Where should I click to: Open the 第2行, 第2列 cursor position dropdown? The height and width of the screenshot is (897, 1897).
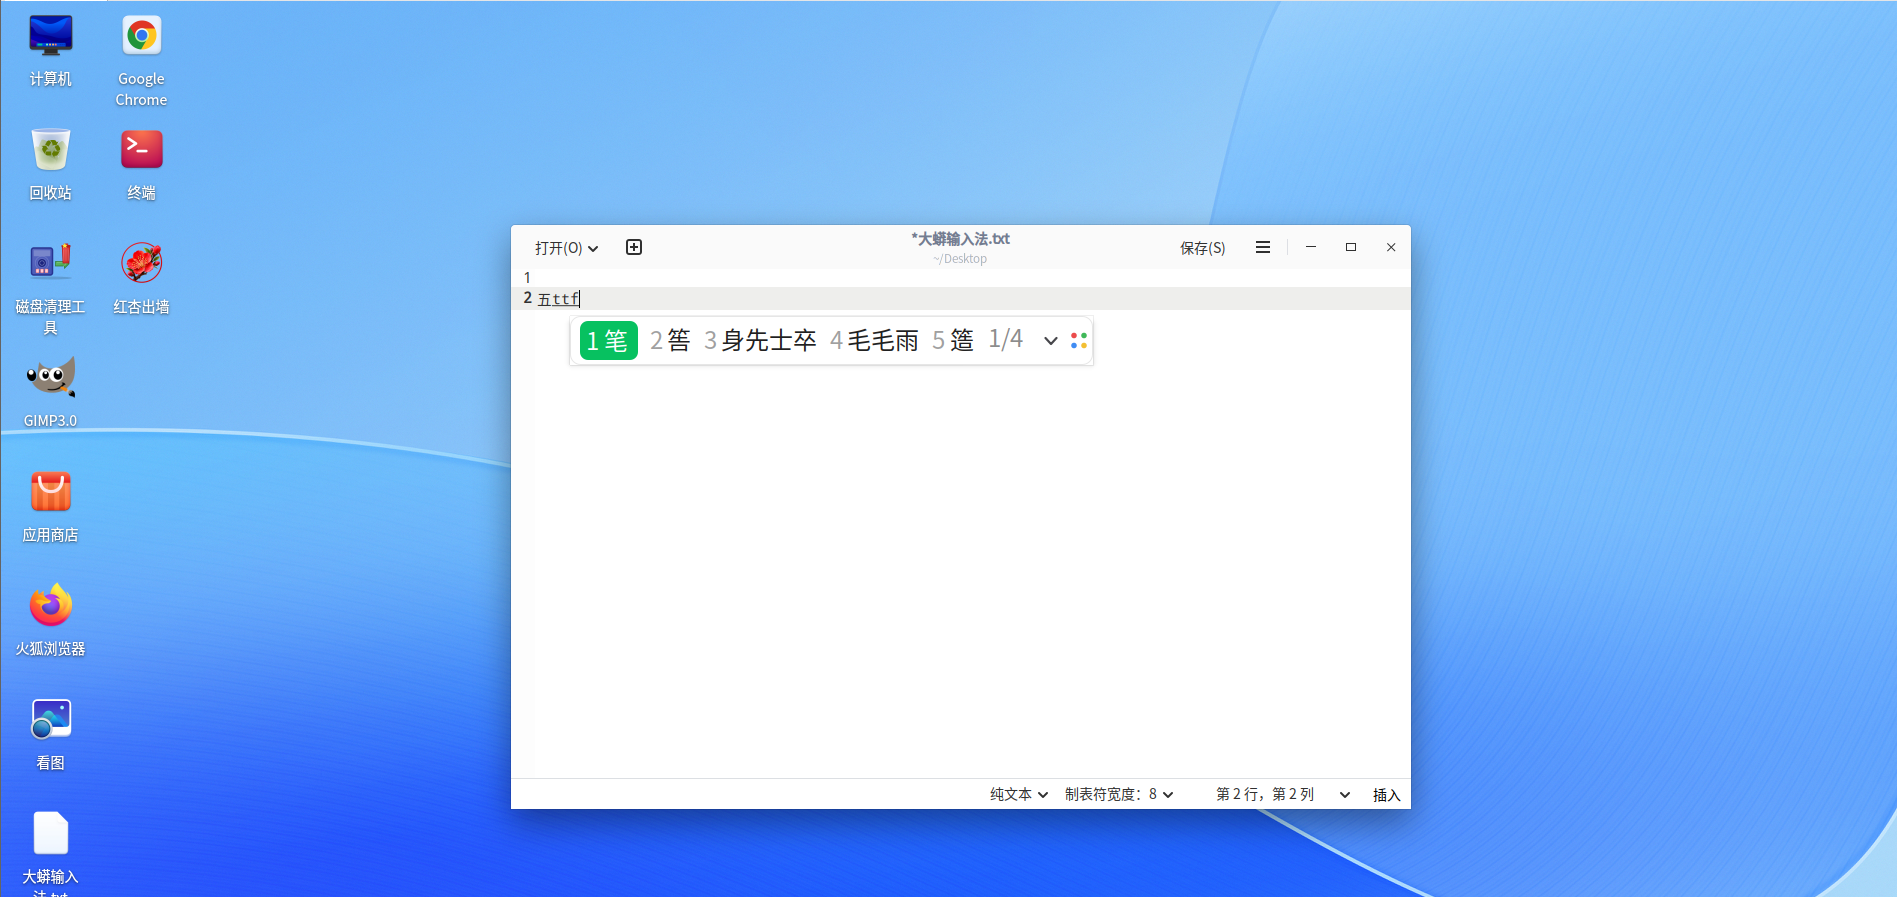(1283, 794)
